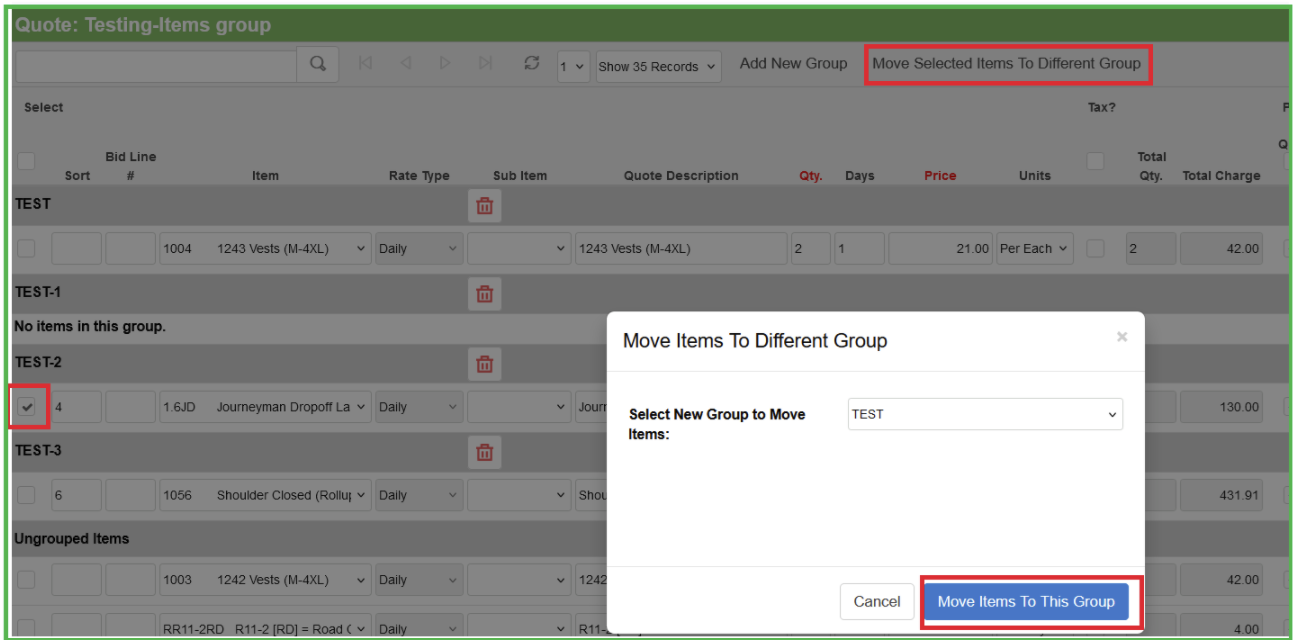1294x640 pixels.
Task: Click Sort field showing 6
Action: point(77,495)
